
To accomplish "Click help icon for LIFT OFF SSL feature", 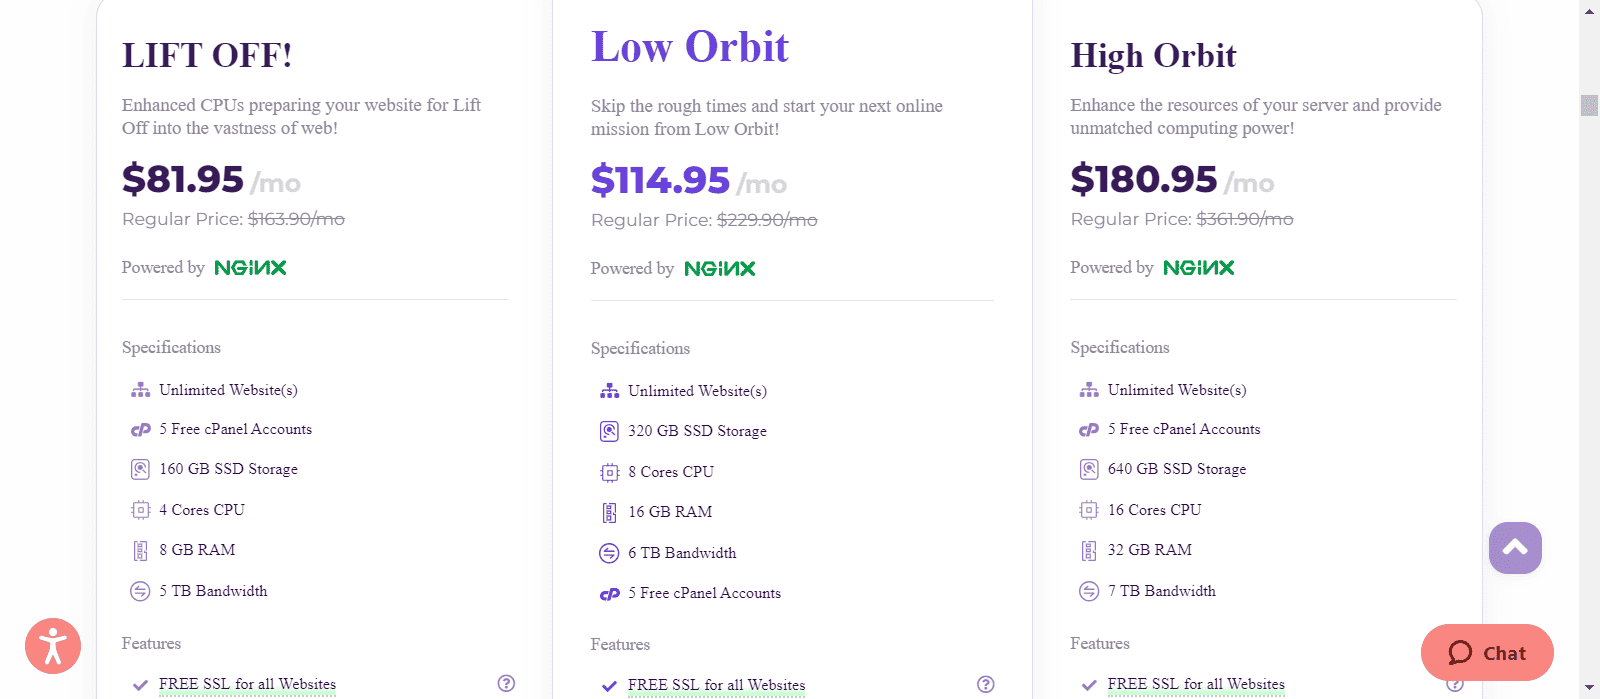I will (506, 684).
